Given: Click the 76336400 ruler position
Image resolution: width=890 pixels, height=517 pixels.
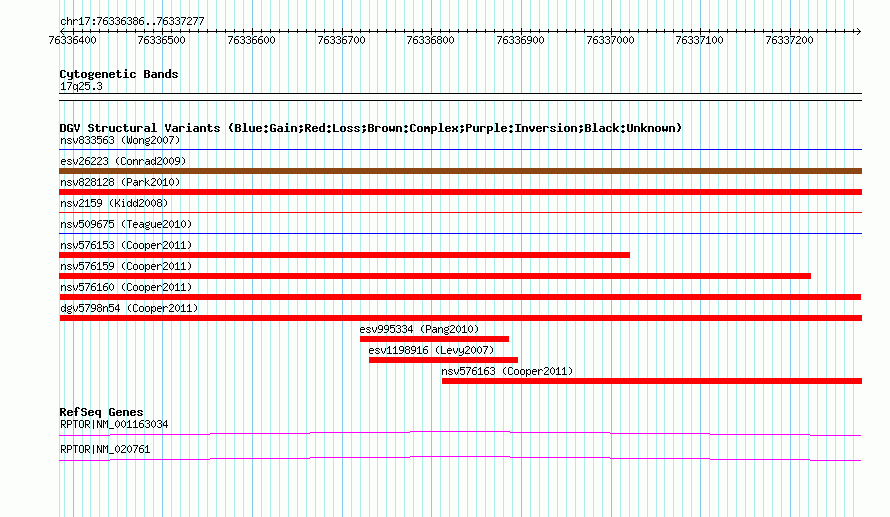Looking at the screenshot, I should click(73, 40).
